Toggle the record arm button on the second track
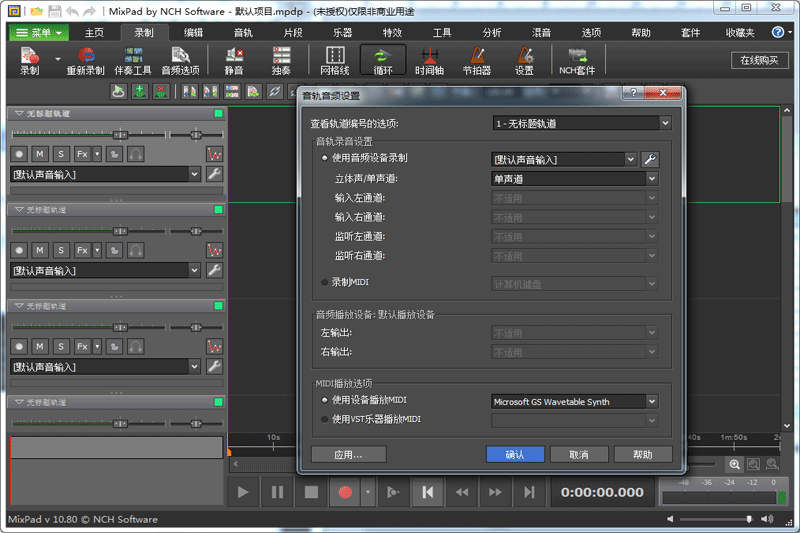This screenshot has height=533, width=800. pos(19,250)
